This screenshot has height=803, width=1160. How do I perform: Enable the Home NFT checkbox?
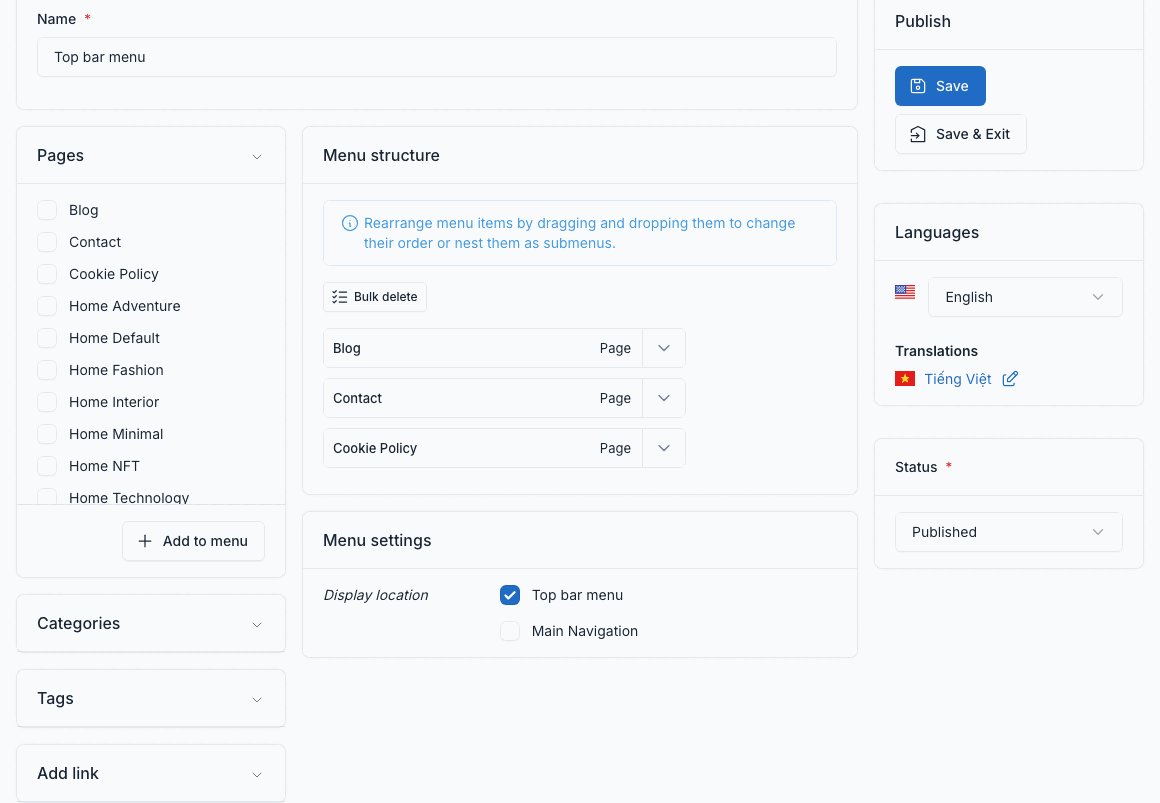point(47,466)
